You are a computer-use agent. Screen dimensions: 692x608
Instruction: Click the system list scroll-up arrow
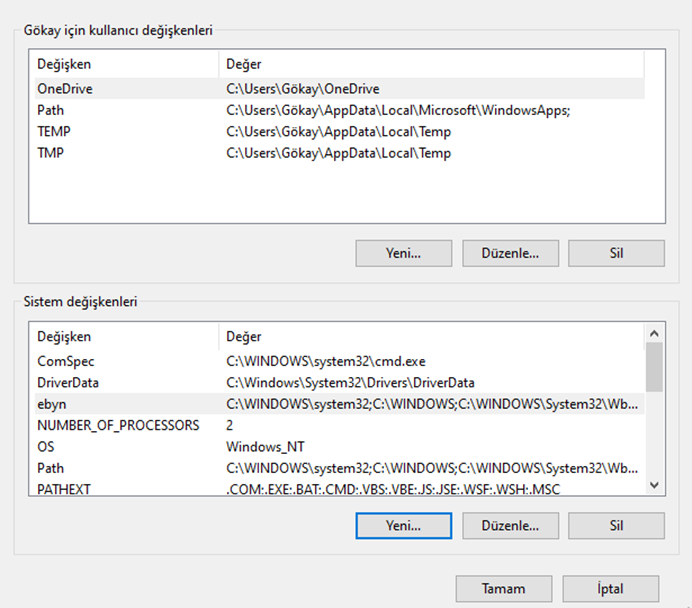coord(654,334)
